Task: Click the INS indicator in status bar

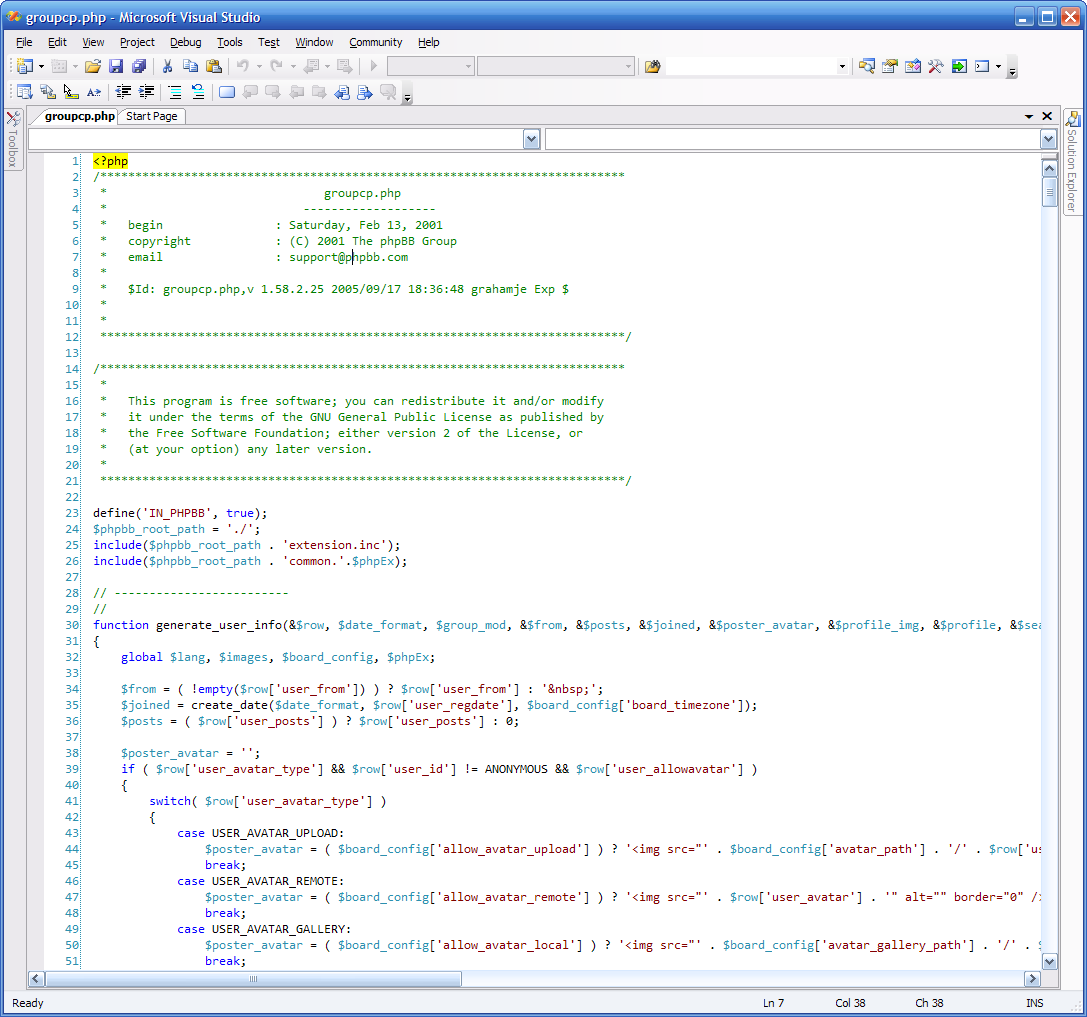Action: (x=1034, y=1003)
